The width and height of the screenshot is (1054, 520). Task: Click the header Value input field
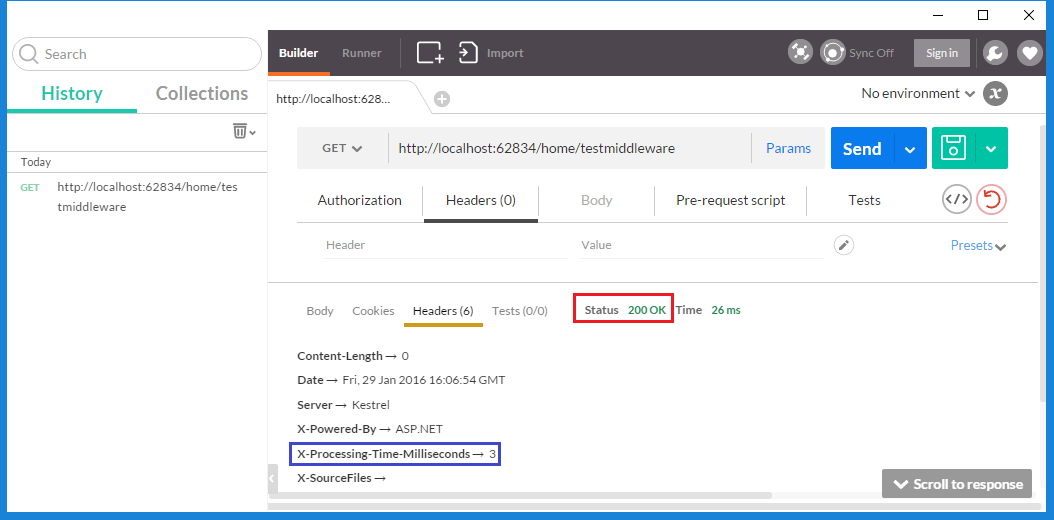[700, 245]
